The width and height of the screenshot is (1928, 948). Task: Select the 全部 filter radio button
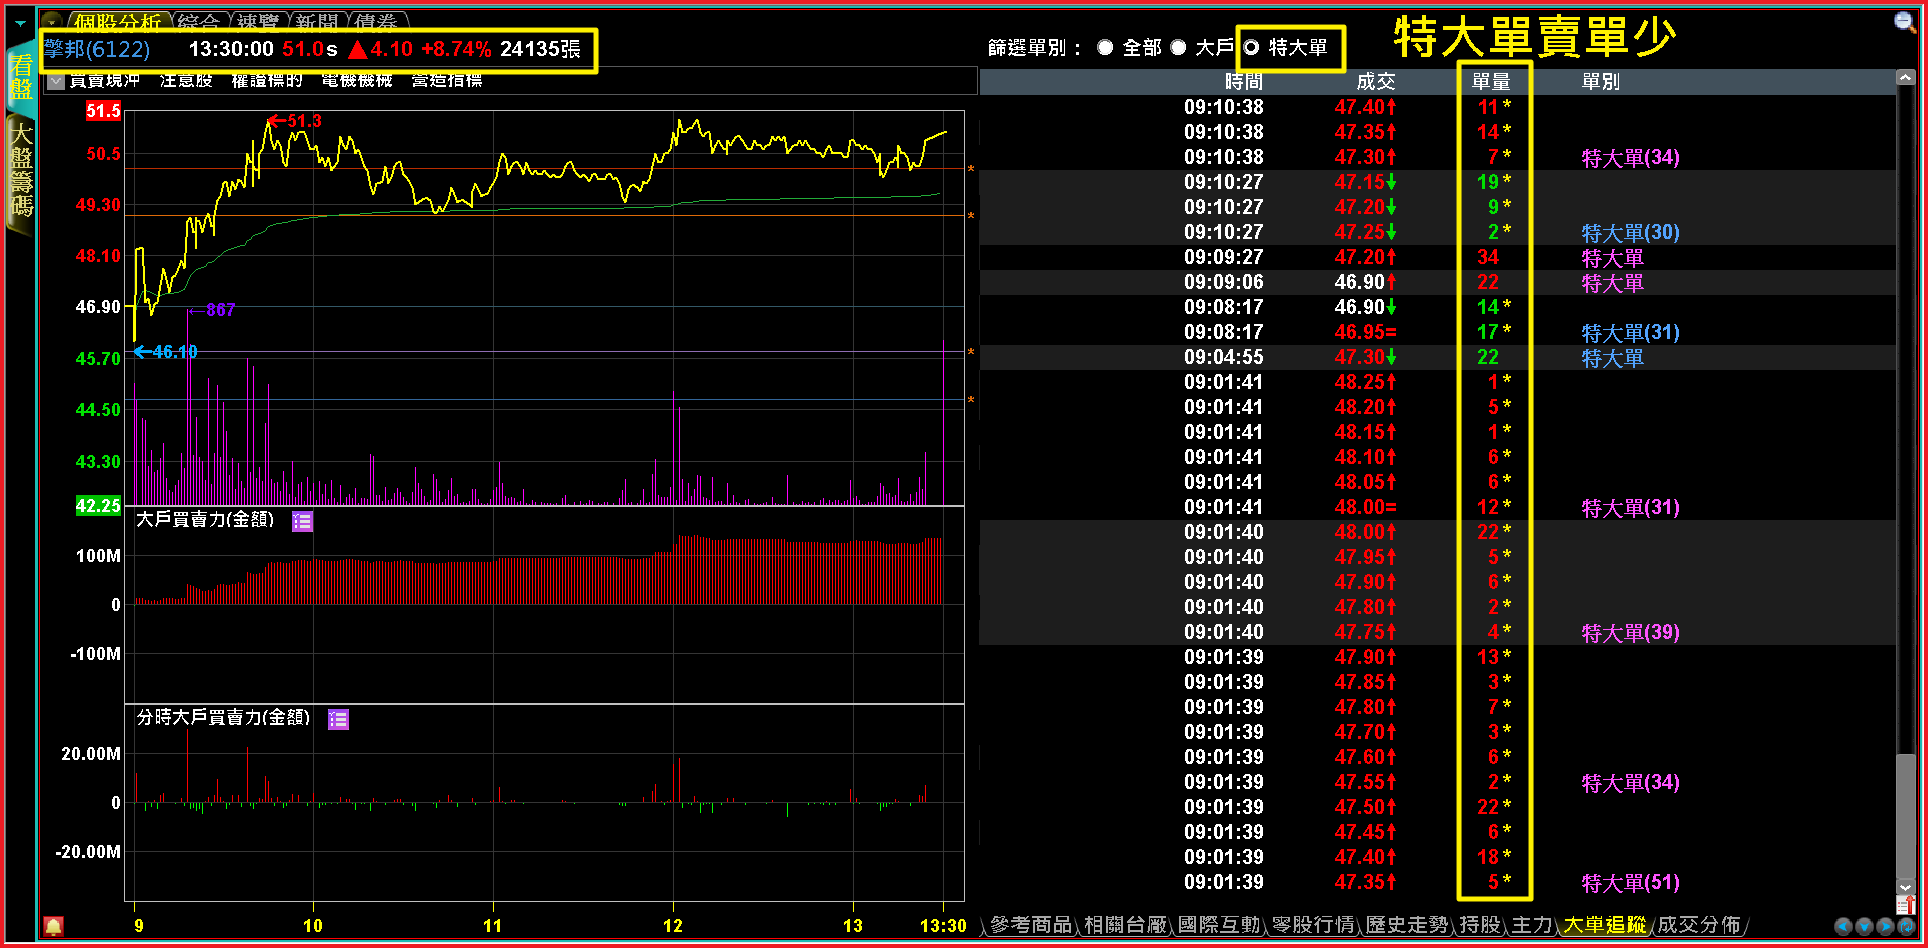(1105, 48)
